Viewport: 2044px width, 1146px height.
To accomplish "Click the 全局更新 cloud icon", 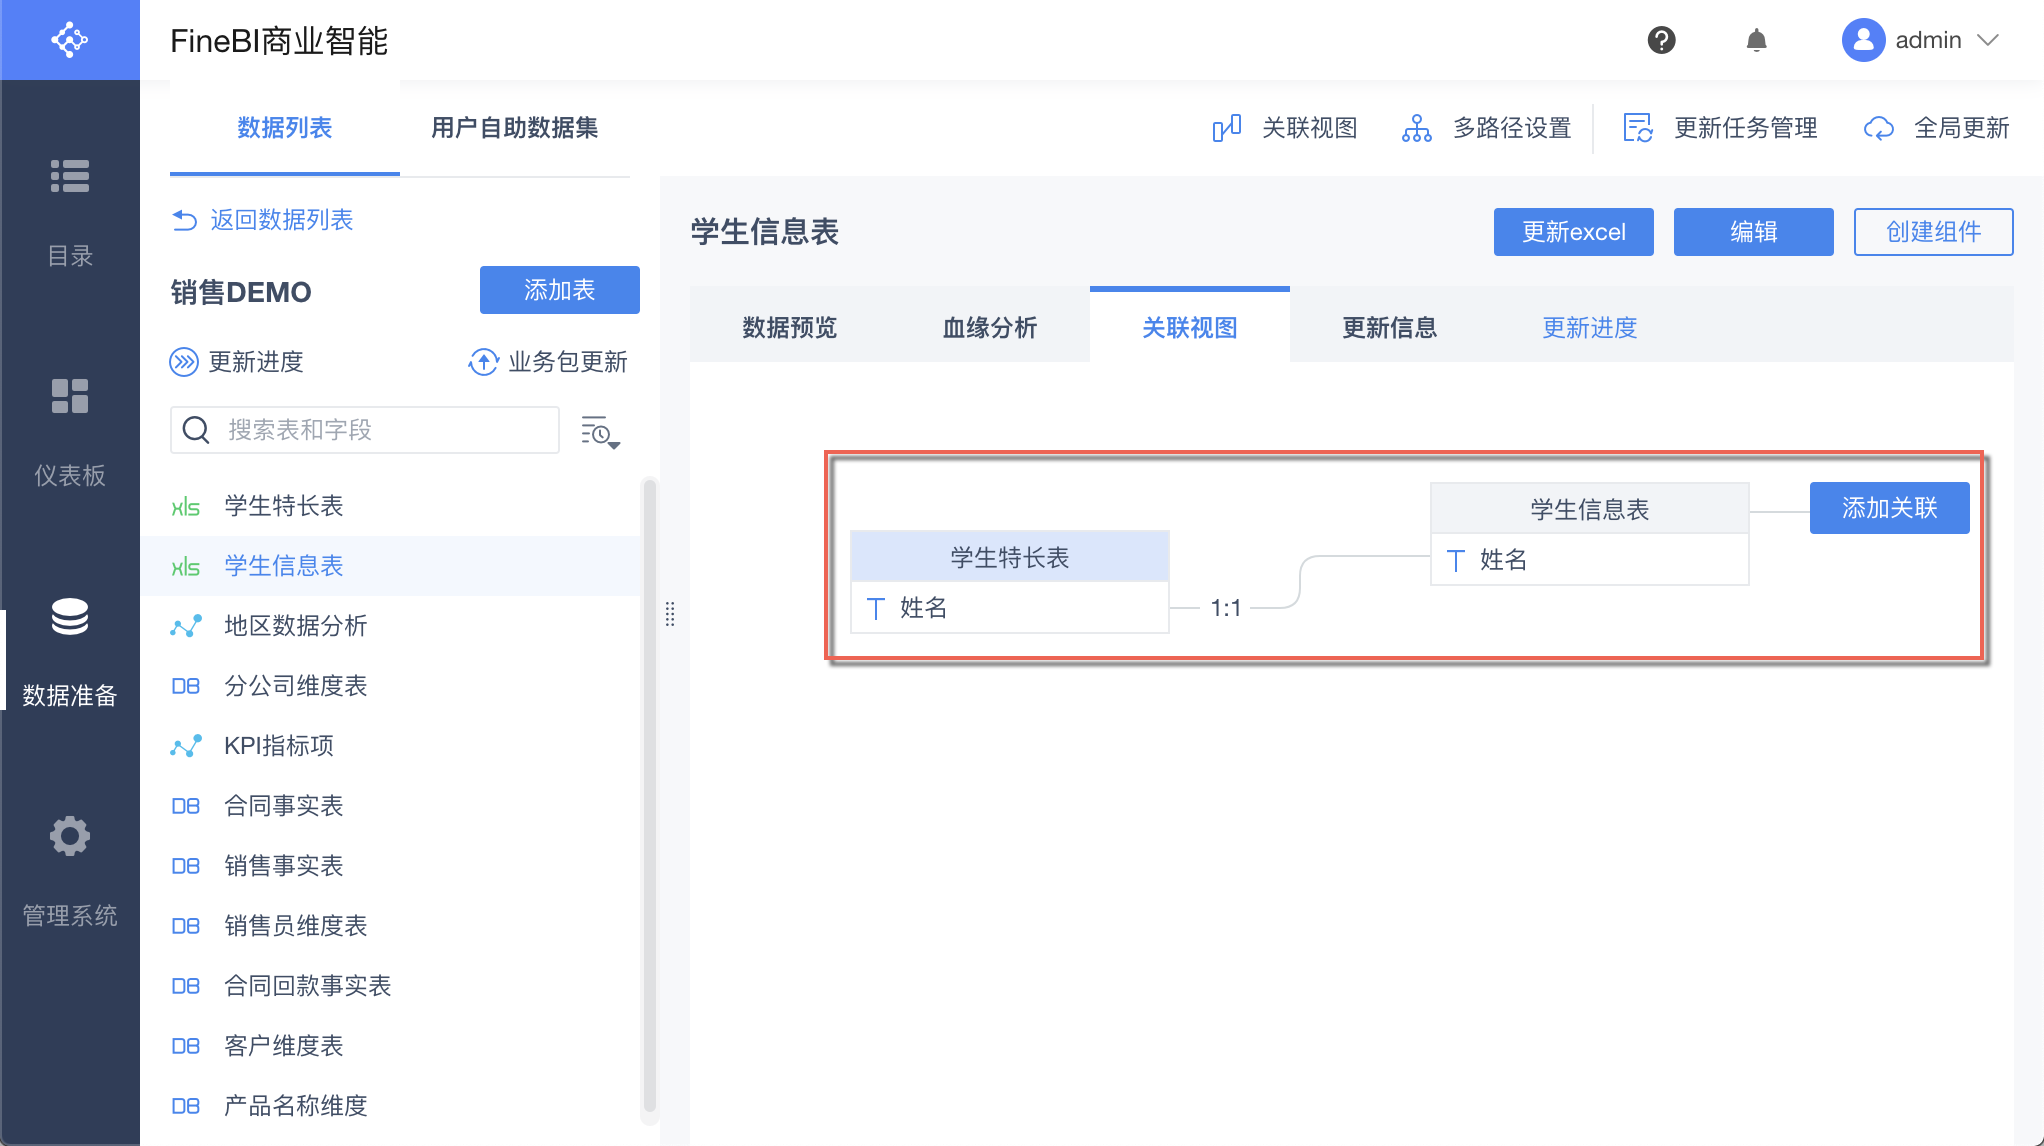I will tap(1878, 128).
